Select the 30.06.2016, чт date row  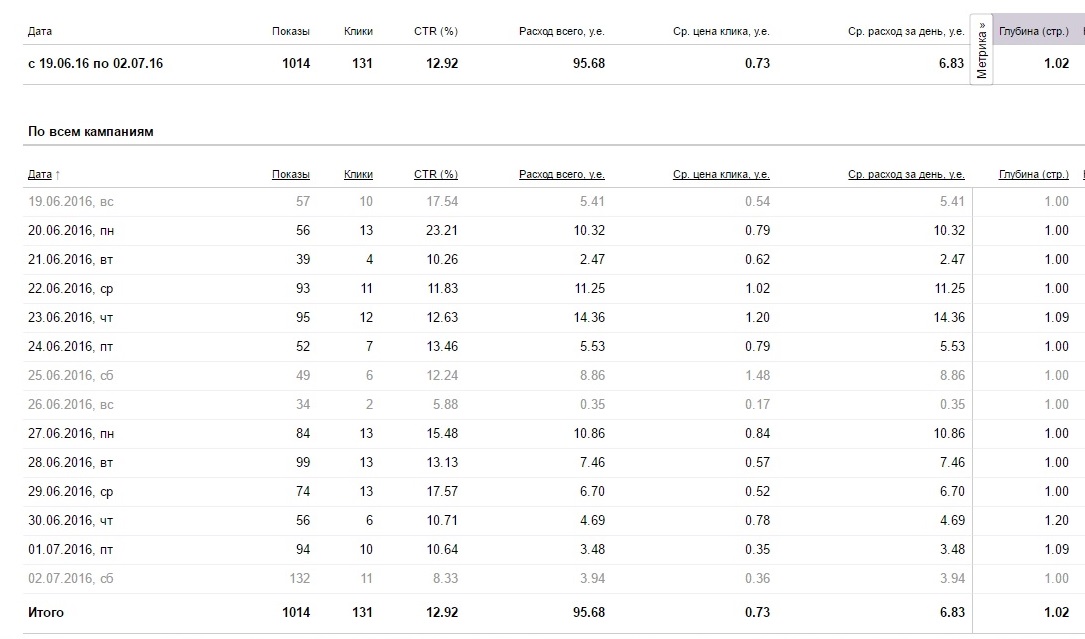[x=71, y=521]
